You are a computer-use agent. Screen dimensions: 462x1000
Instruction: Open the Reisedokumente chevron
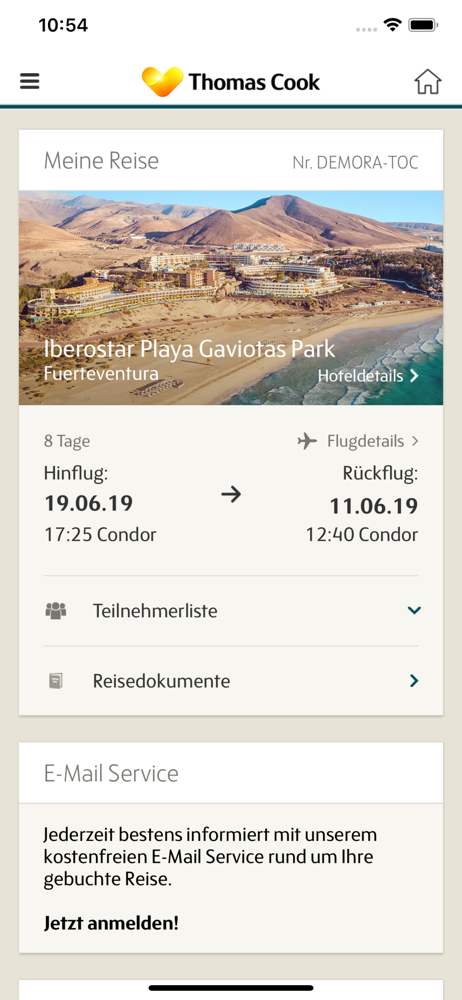[x=414, y=681]
